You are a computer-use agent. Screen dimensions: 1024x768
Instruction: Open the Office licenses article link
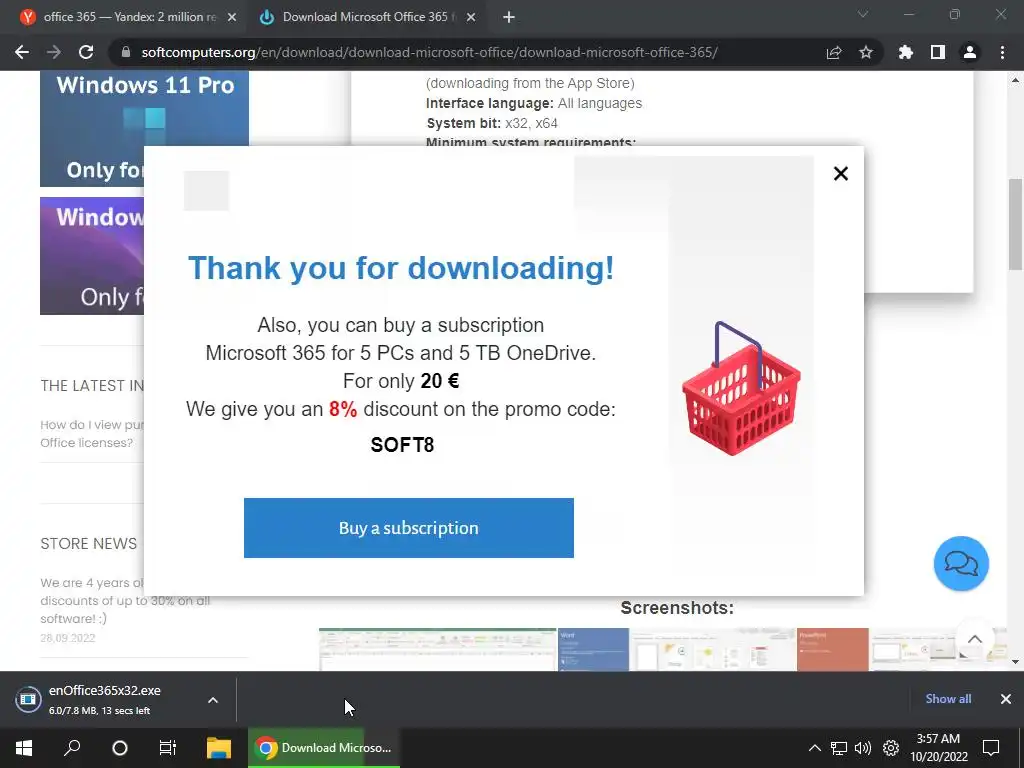tap(91, 434)
